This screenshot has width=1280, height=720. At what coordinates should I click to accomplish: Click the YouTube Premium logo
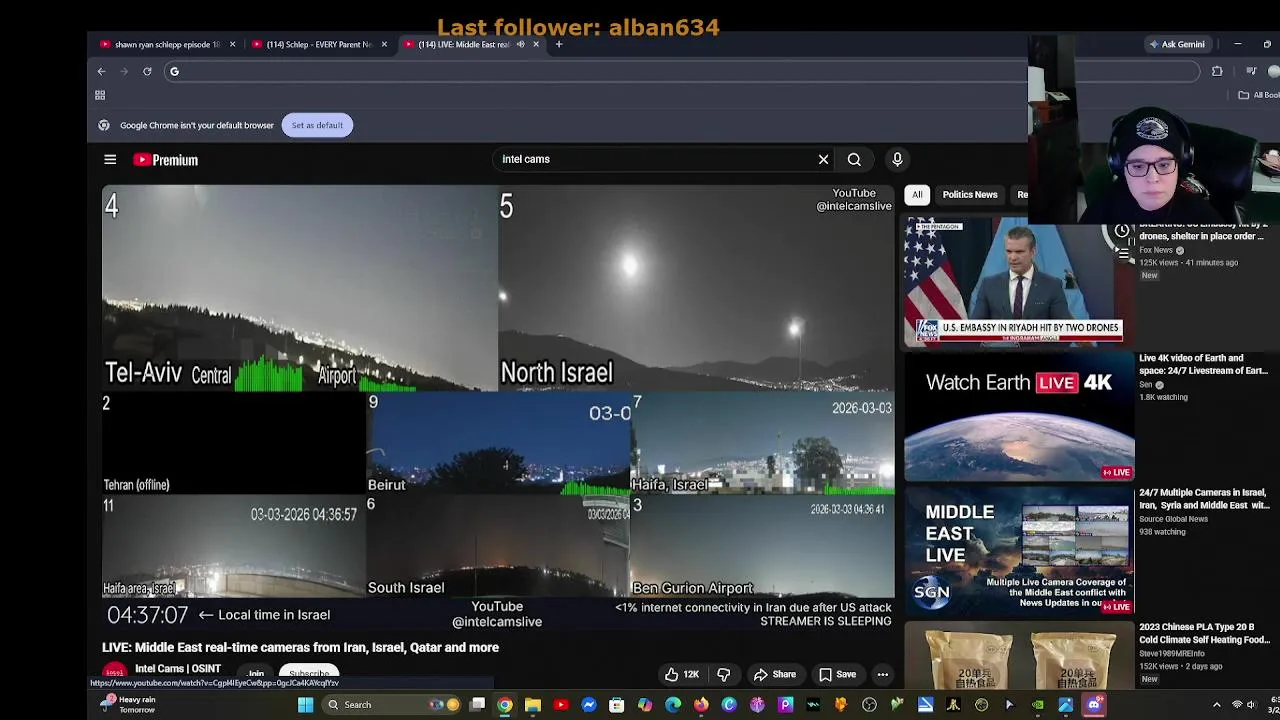(x=166, y=160)
